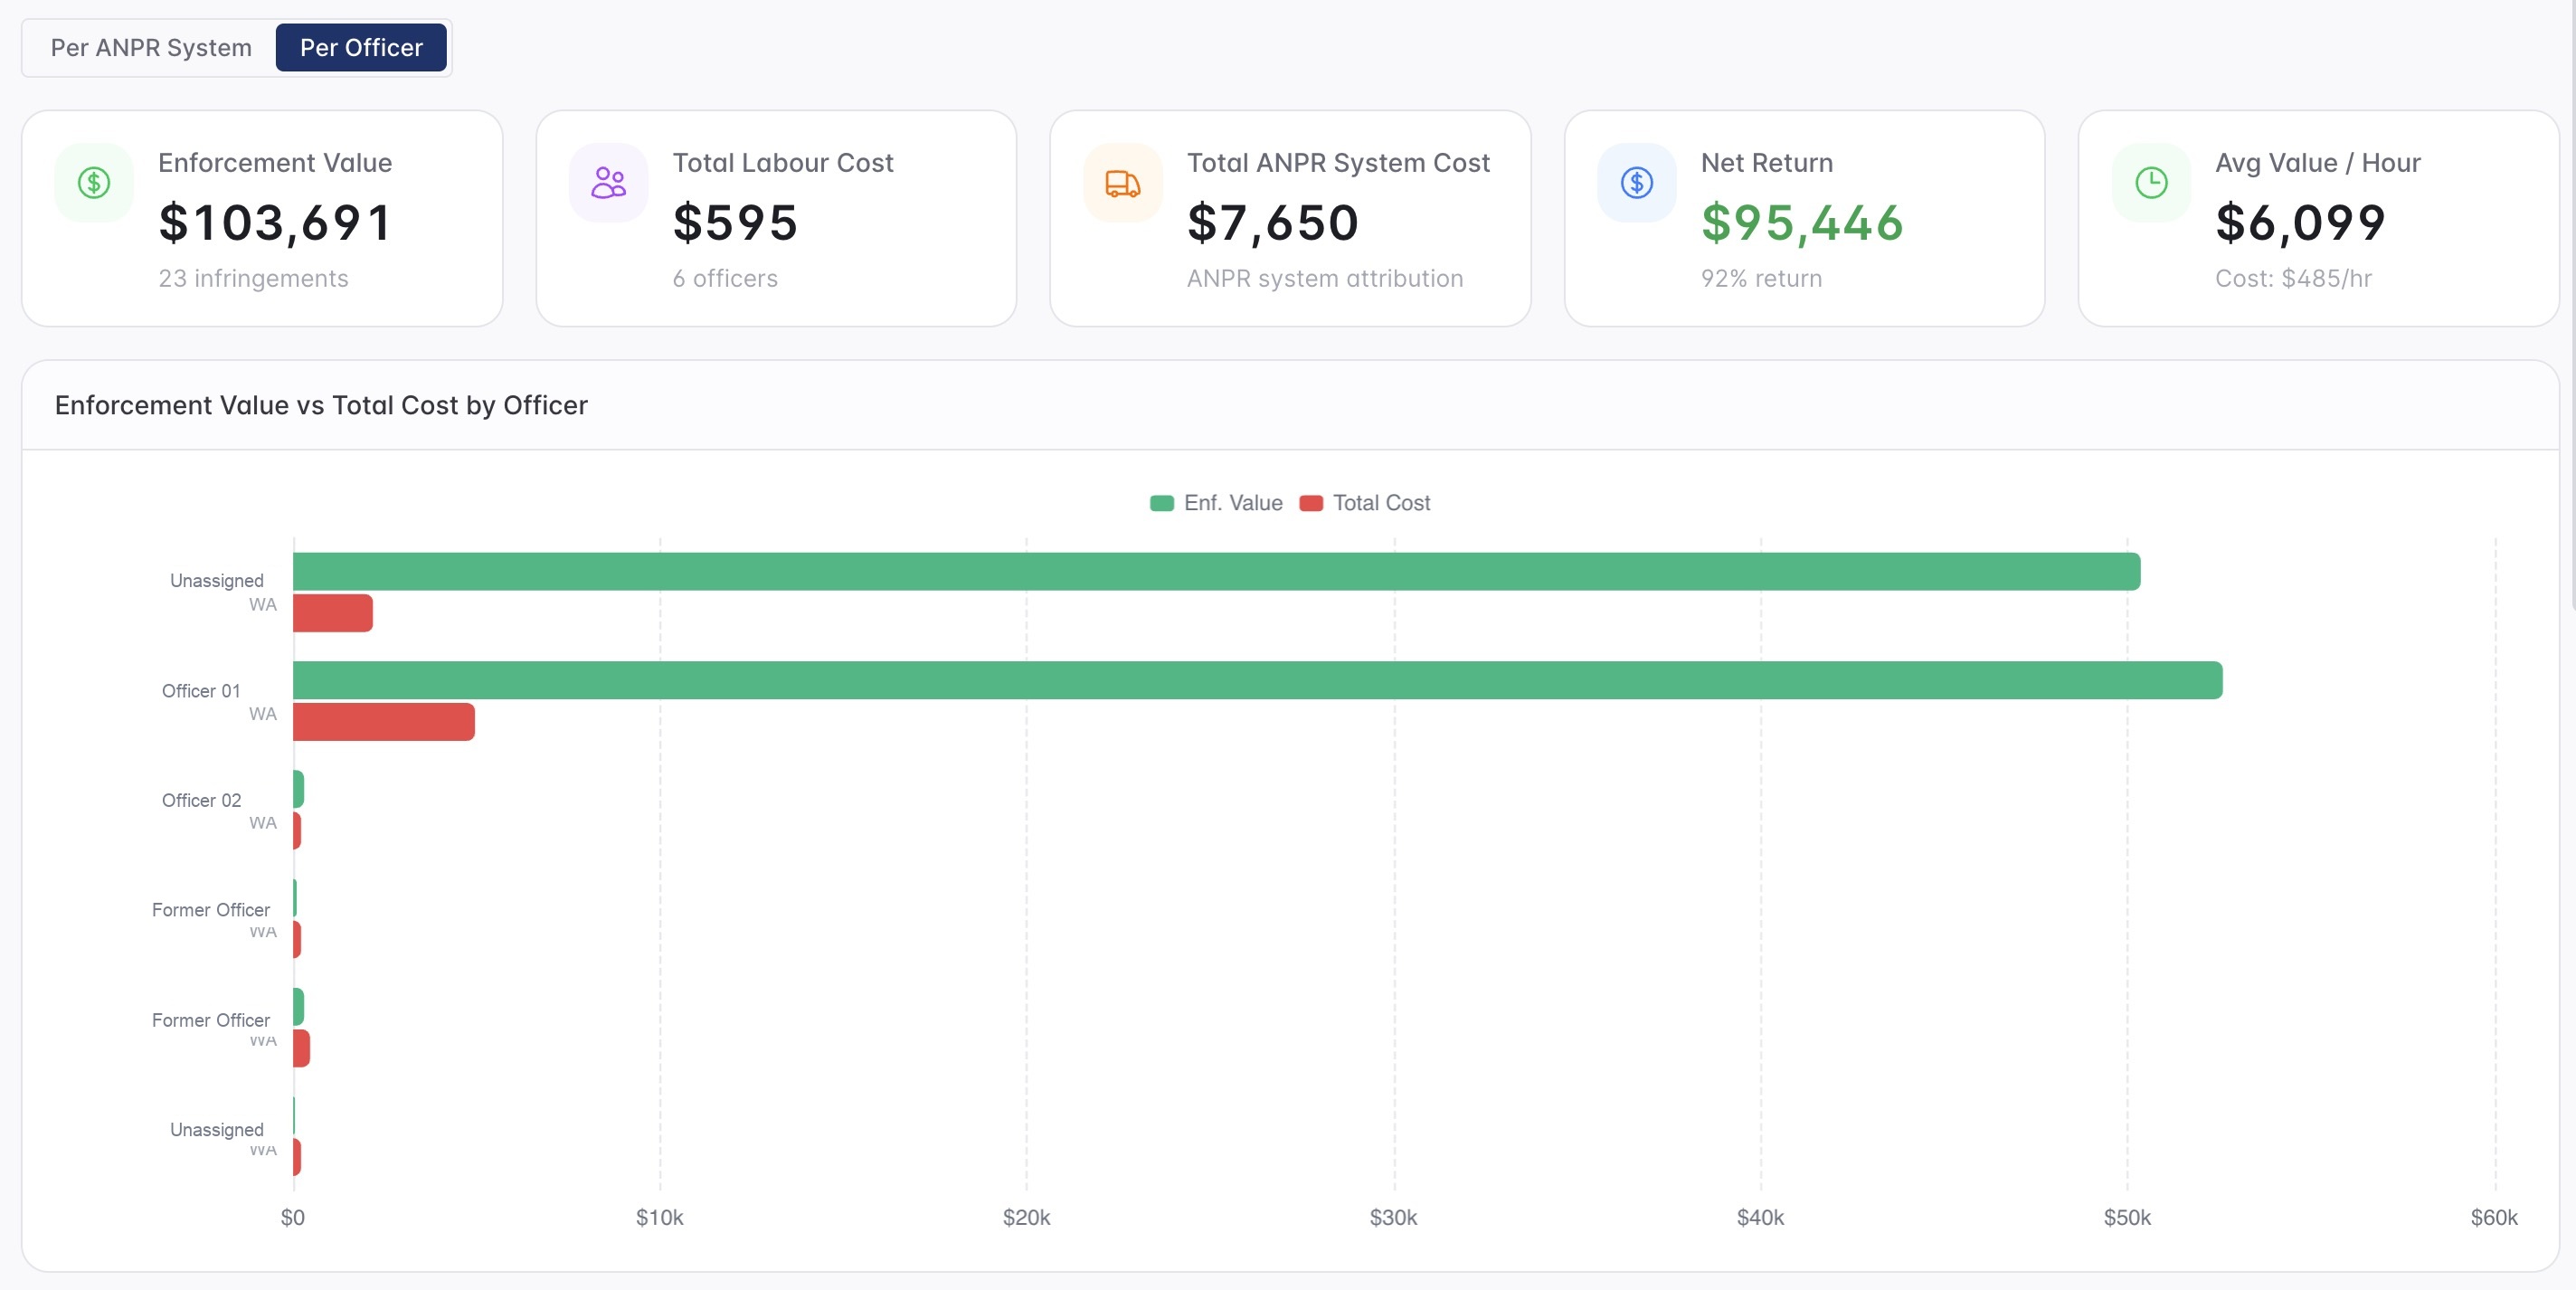2576x1290 pixels.
Task: Click the purple officers Labour Cost icon
Action: 608,183
